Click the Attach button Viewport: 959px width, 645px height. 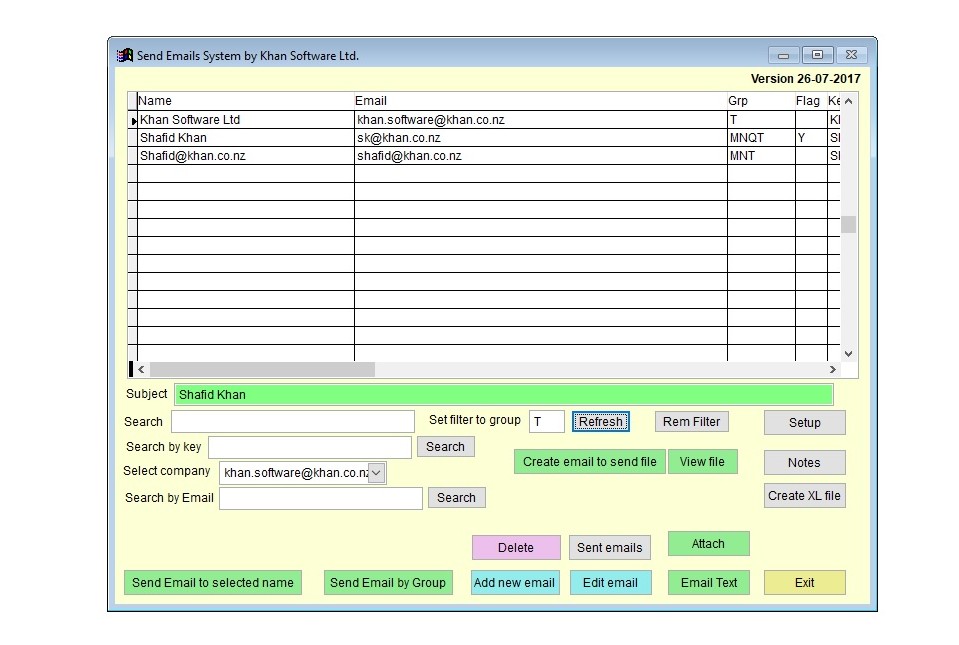(x=708, y=544)
